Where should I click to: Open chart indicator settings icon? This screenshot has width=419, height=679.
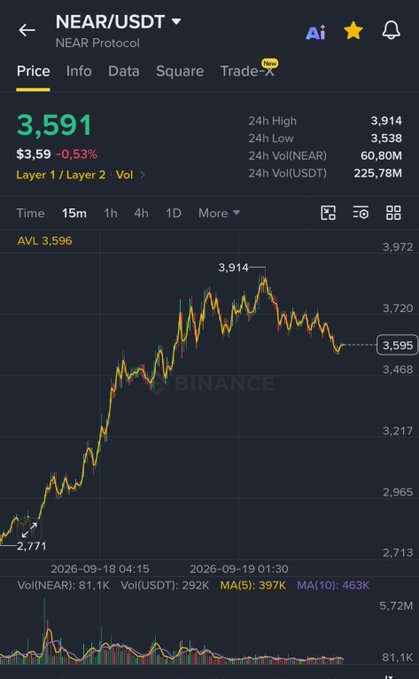361,213
